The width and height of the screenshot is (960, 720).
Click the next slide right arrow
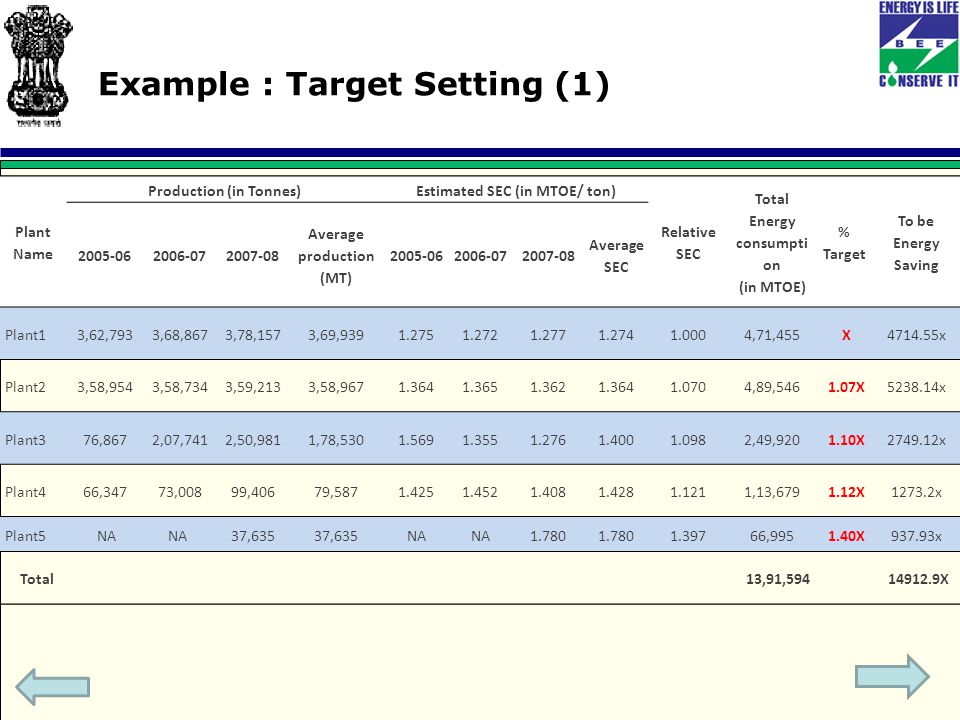pyautogui.click(x=893, y=677)
